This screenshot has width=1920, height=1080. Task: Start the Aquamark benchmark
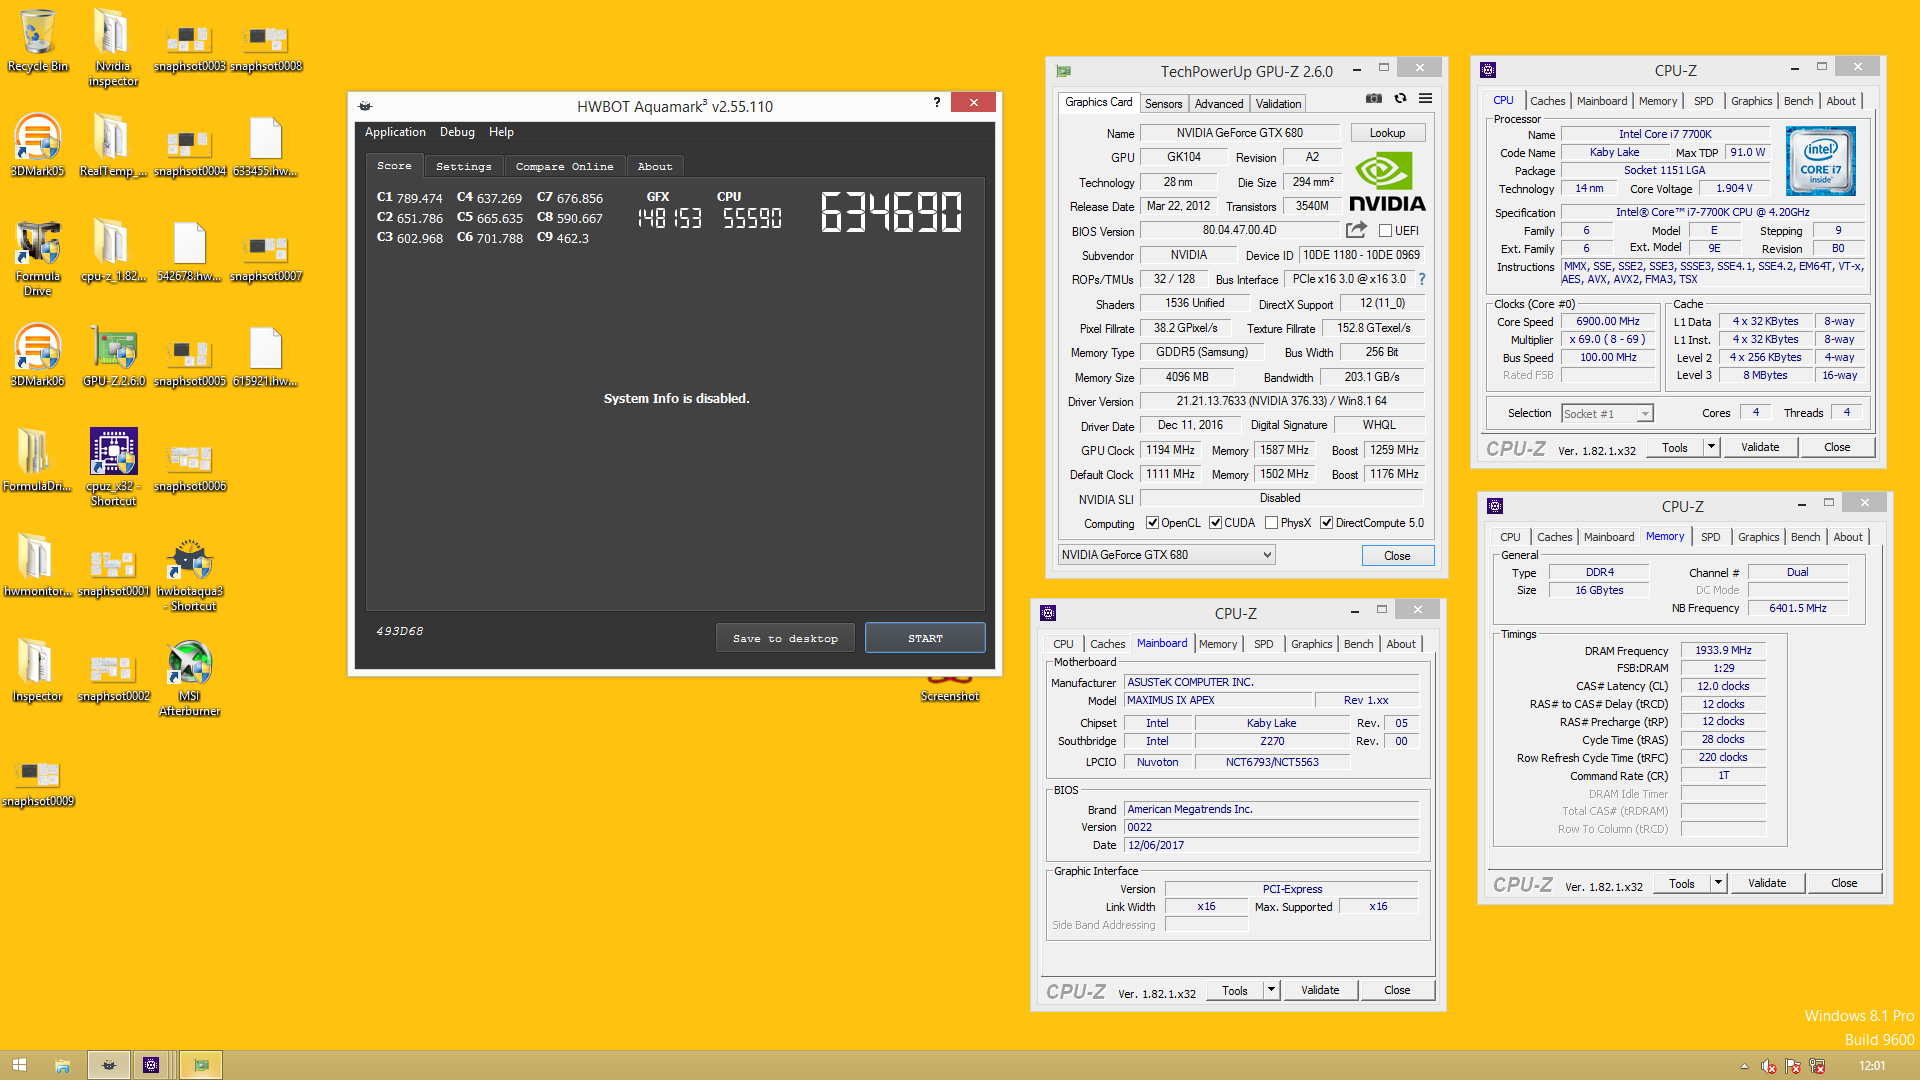click(925, 638)
